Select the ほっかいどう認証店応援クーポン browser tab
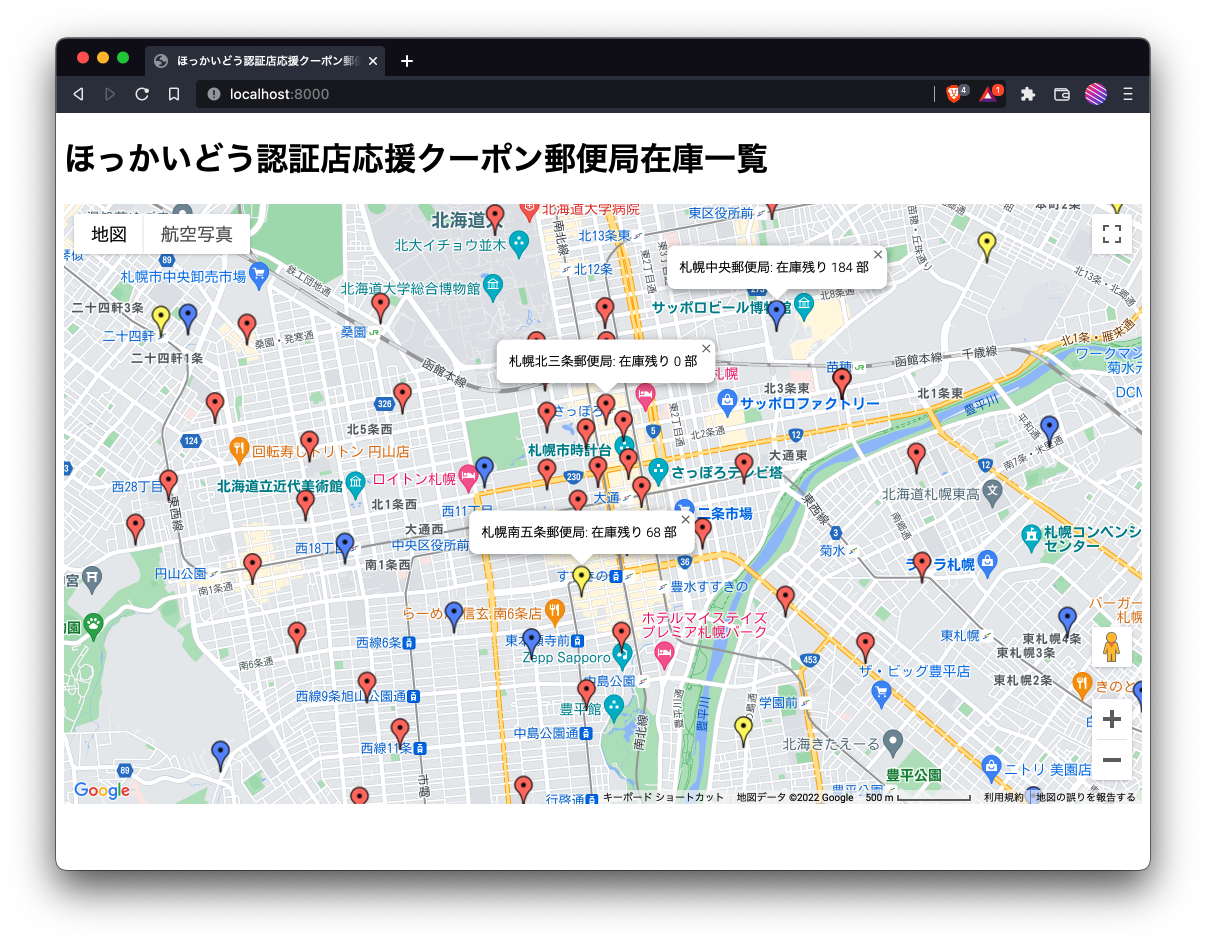The width and height of the screenshot is (1206, 944). [x=265, y=61]
